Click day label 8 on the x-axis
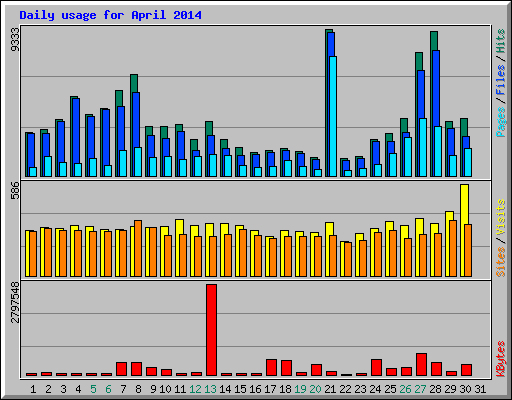 point(138,389)
